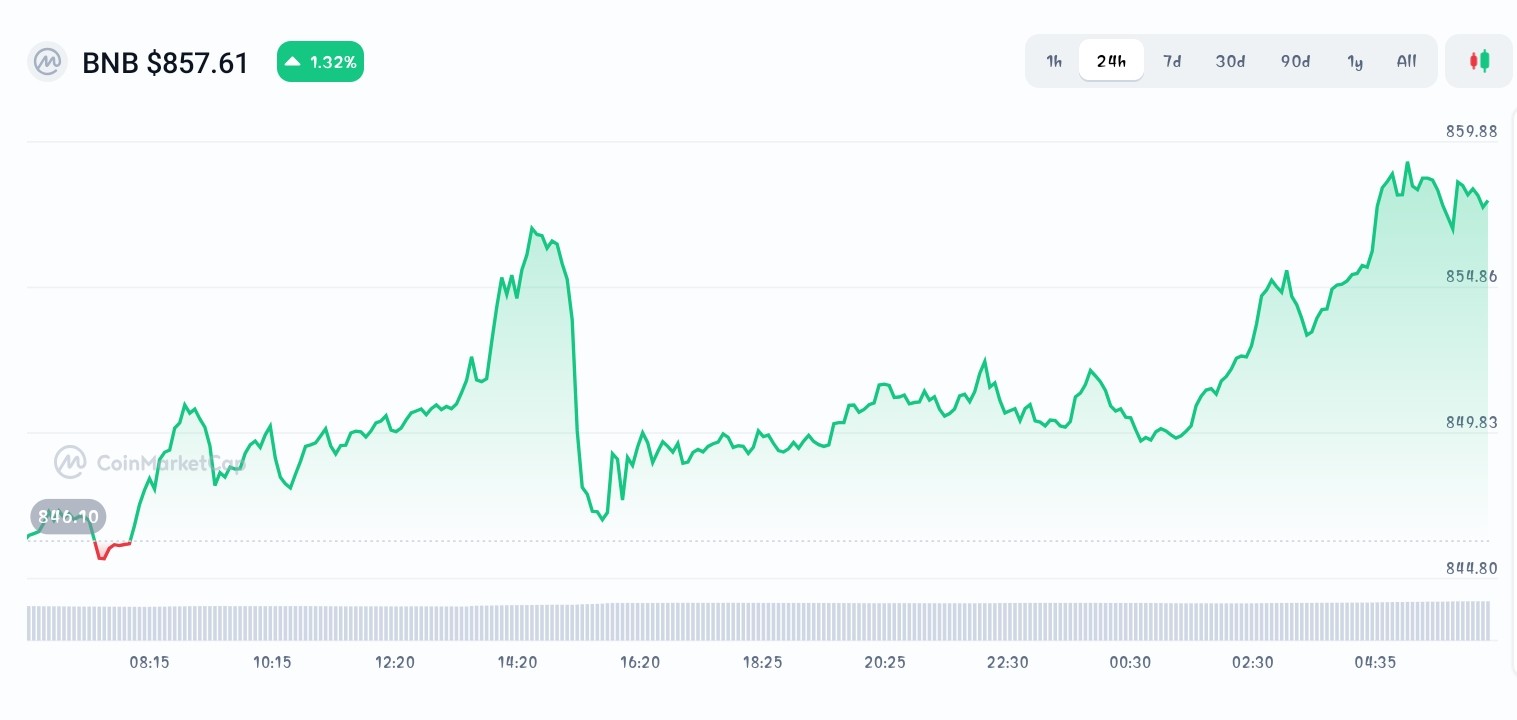
Task: Click the BNB $857.61 price title
Action: (x=165, y=63)
